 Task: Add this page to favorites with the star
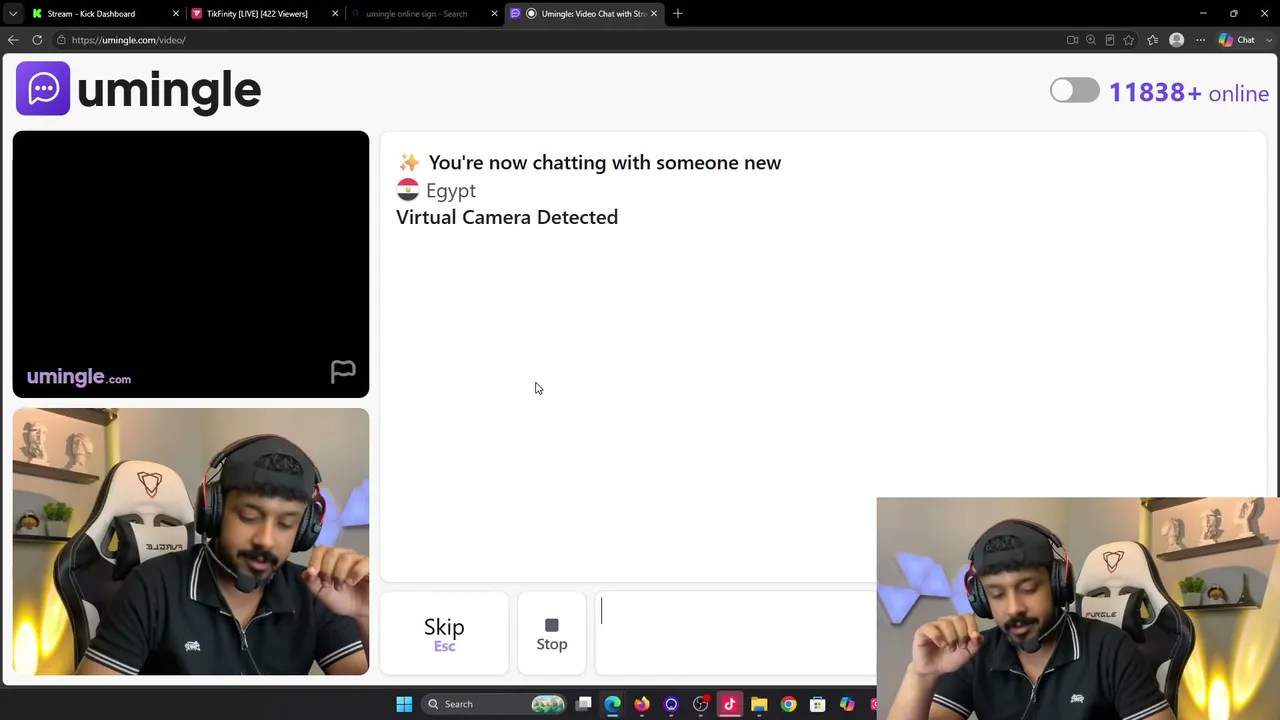(1129, 40)
